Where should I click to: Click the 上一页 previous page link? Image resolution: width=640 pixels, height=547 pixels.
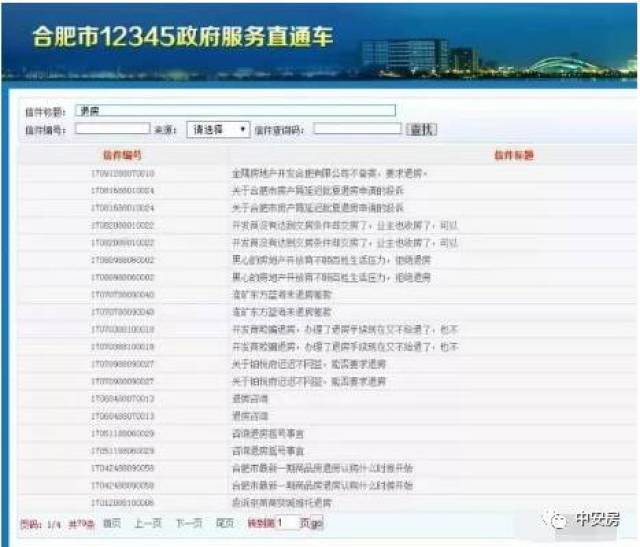[148, 523]
